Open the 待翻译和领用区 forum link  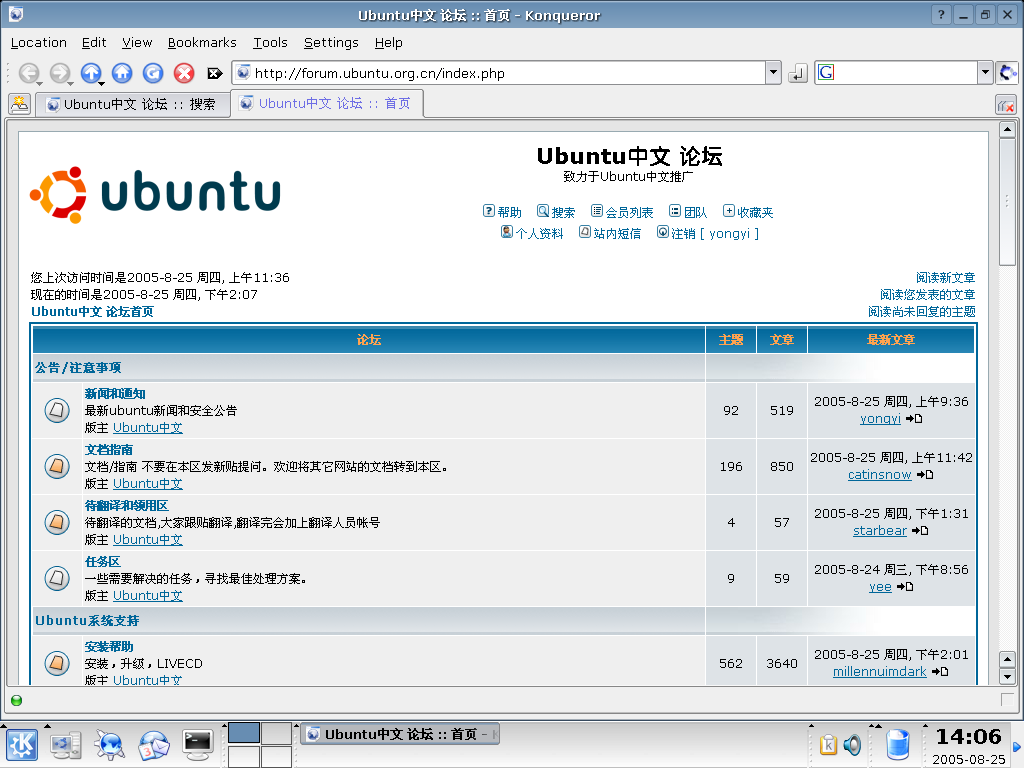[127, 505]
